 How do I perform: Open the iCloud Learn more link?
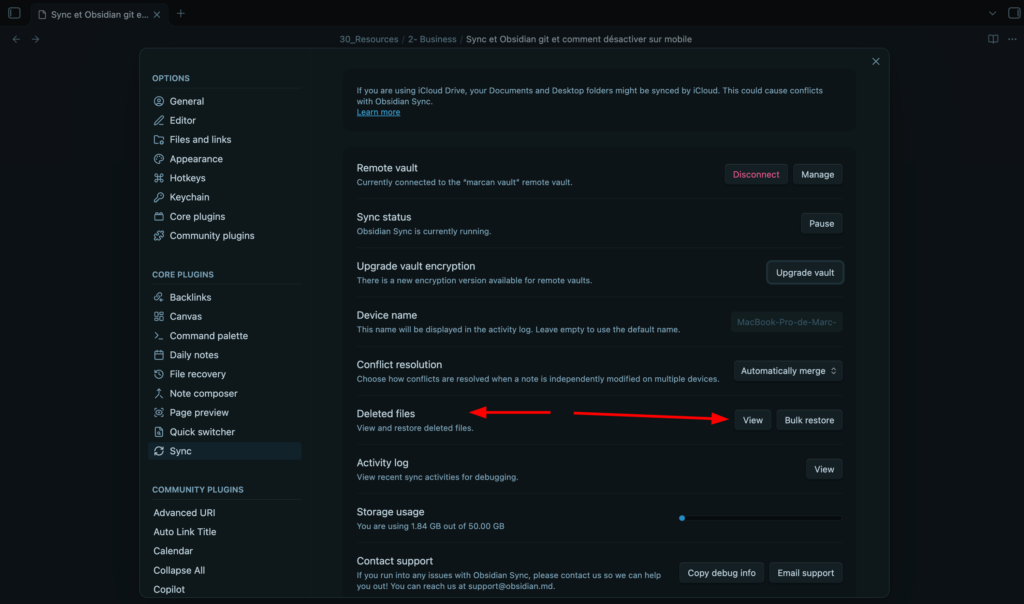[378, 112]
